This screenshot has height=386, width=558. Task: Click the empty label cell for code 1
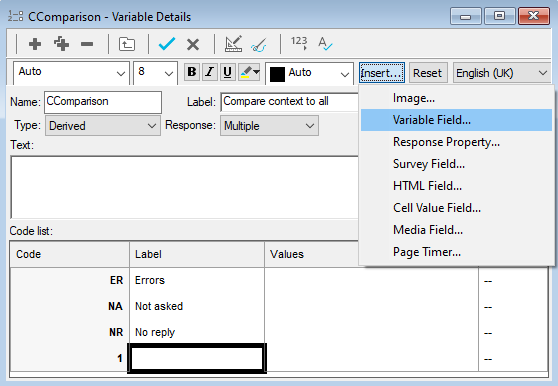(x=197, y=358)
